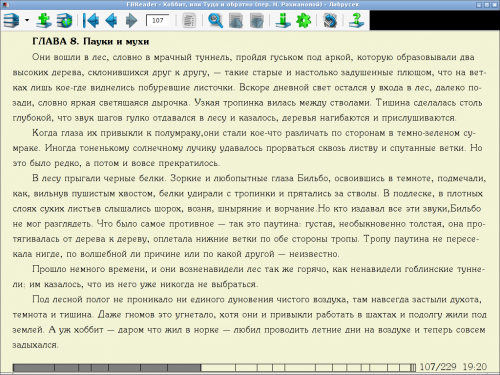Screen dimensions: 500x375
Task: Open the Library books icon
Action: tap(11, 21)
